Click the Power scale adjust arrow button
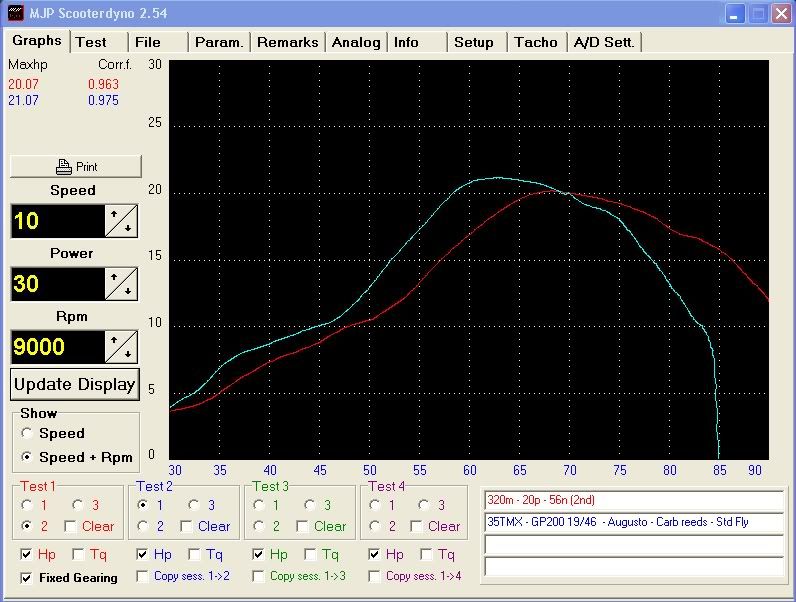Viewport: 796px width, 602px height. tap(122, 284)
